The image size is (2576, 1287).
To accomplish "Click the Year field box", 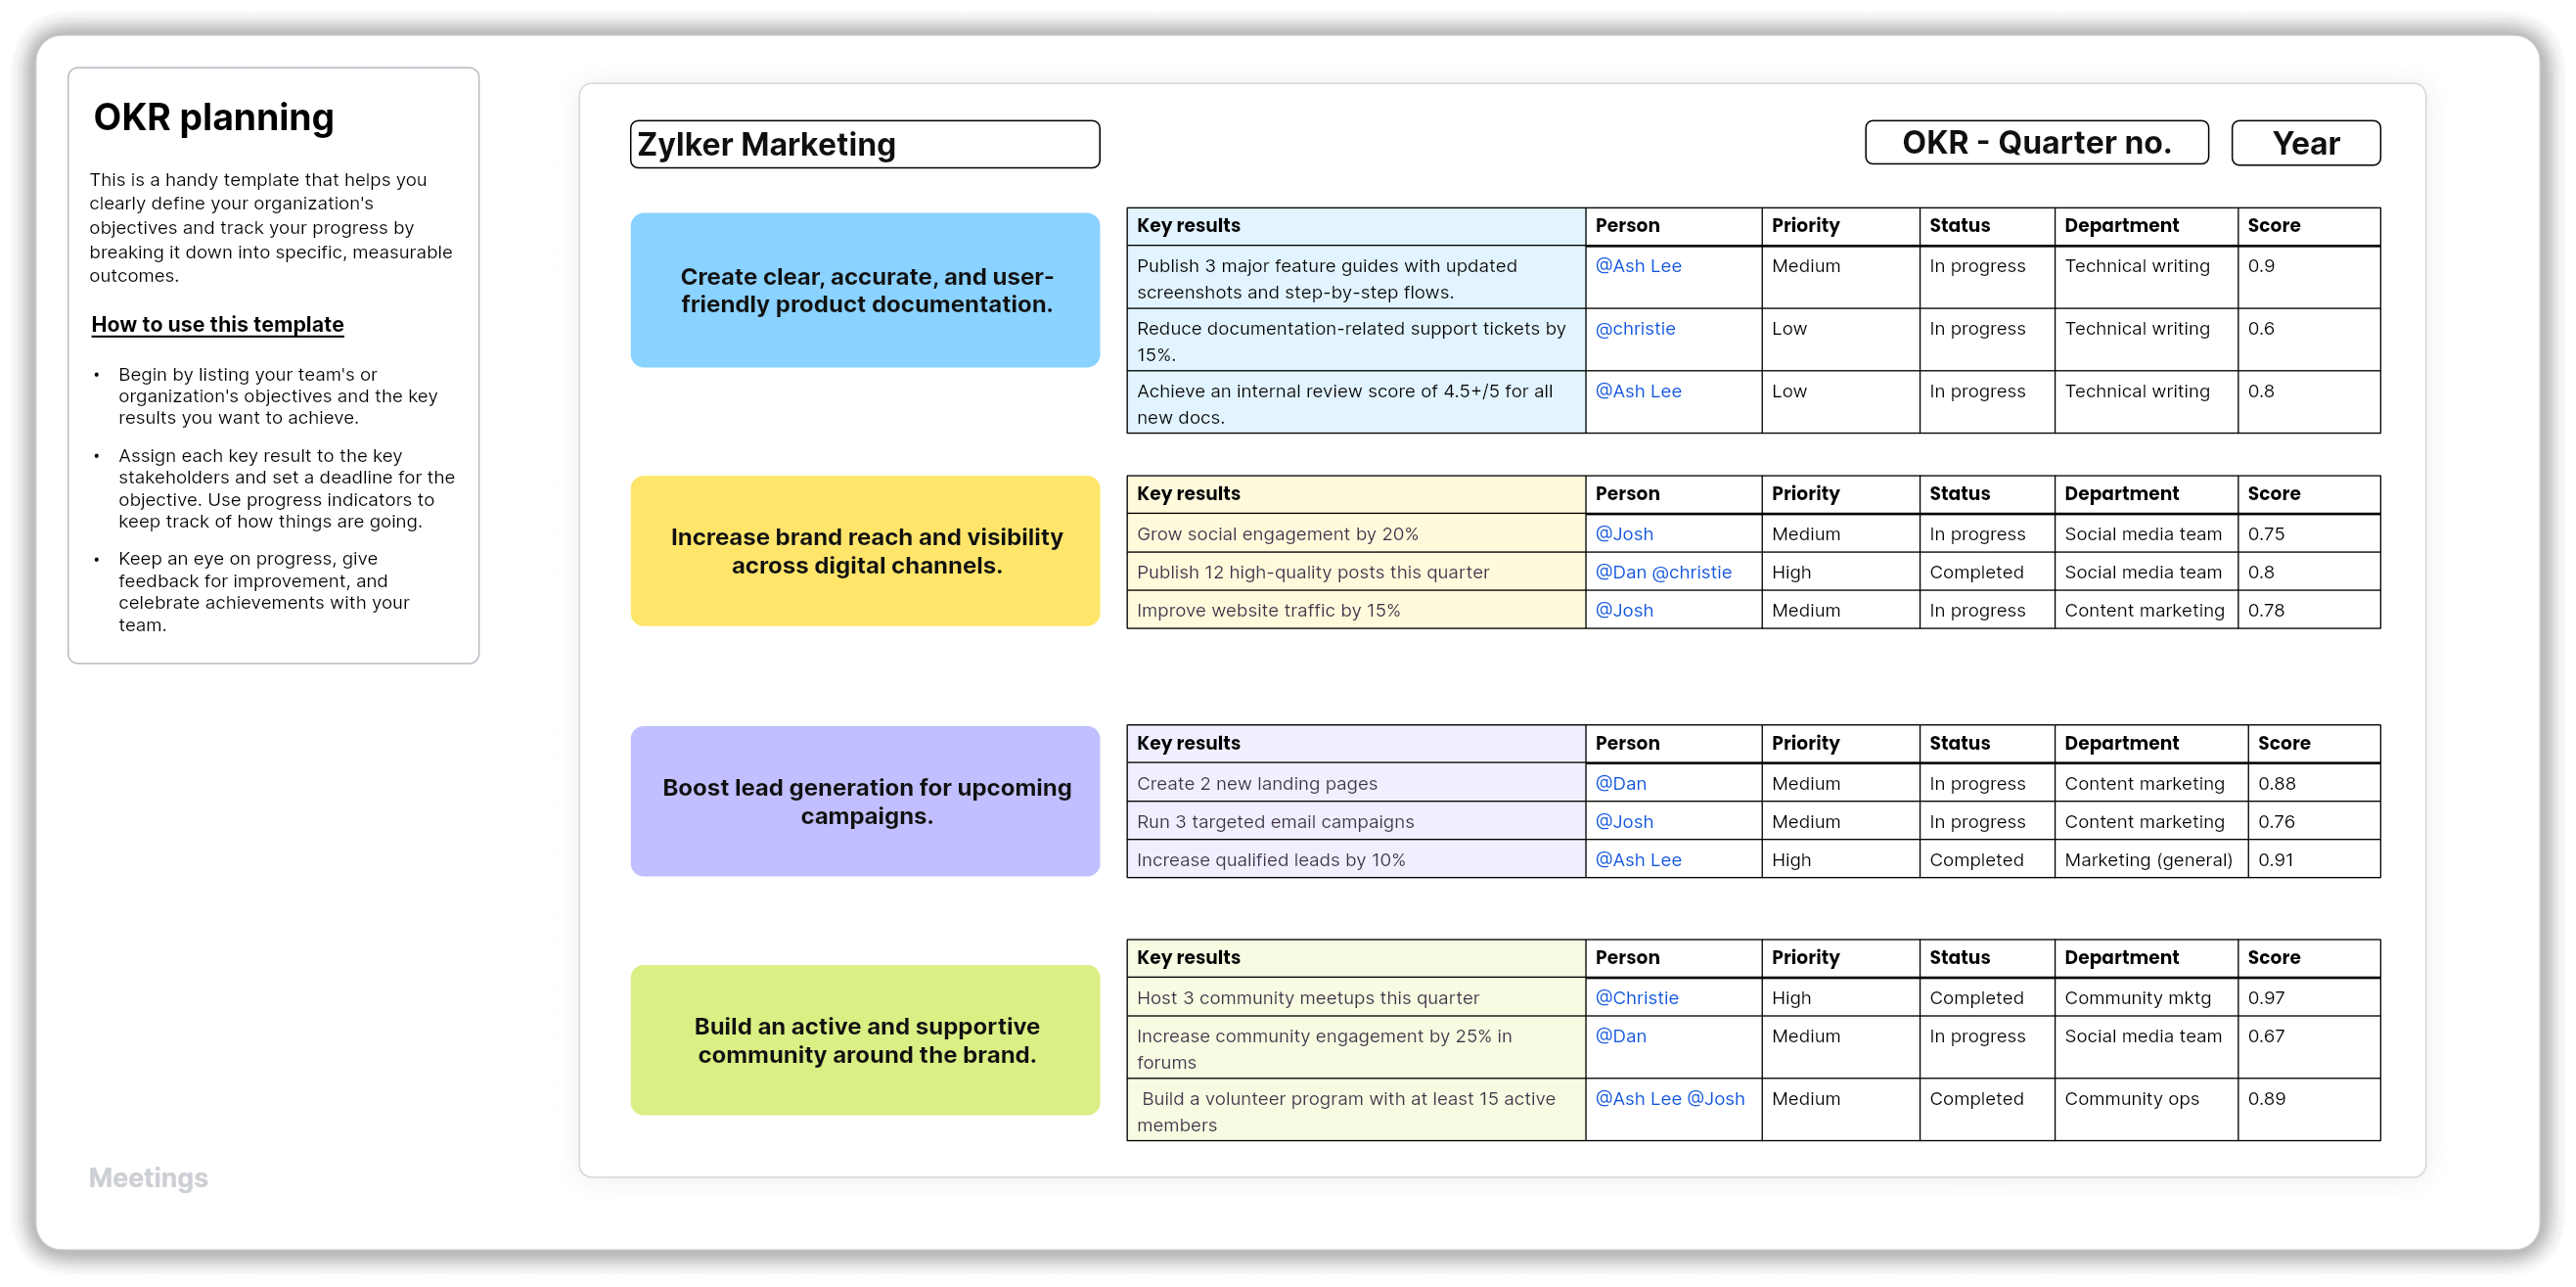I will (2305, 143).
